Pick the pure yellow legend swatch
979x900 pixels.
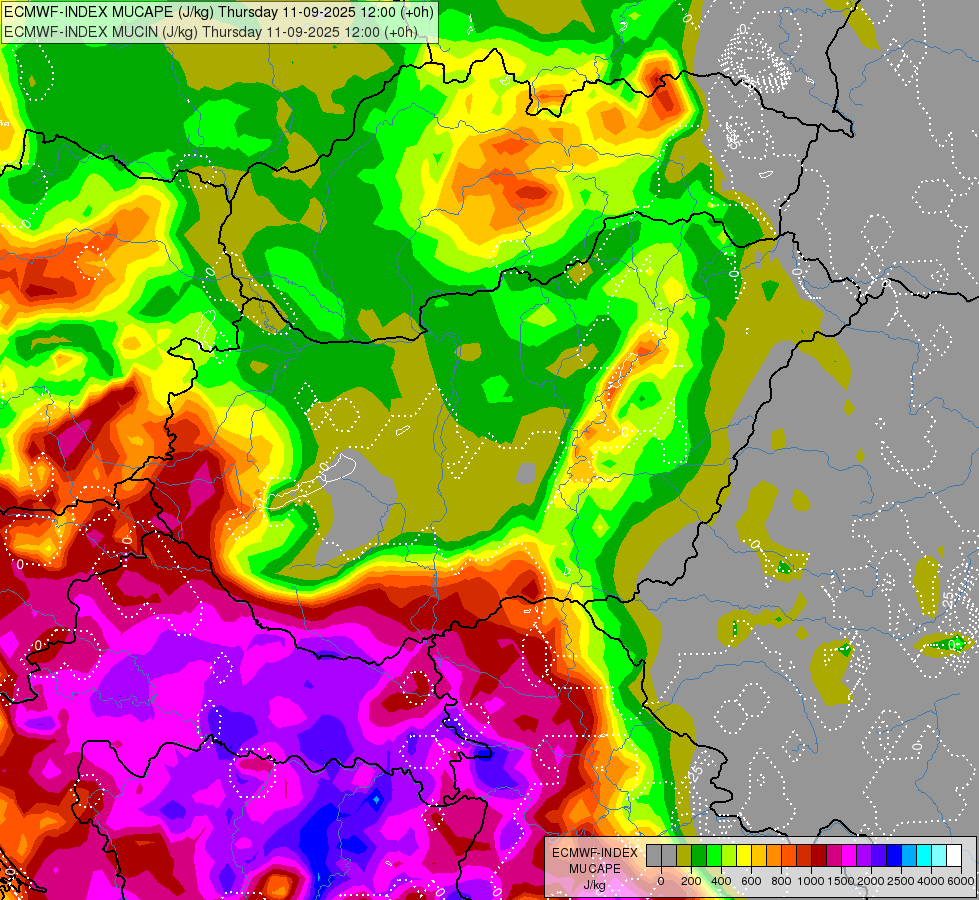(744, 855)
